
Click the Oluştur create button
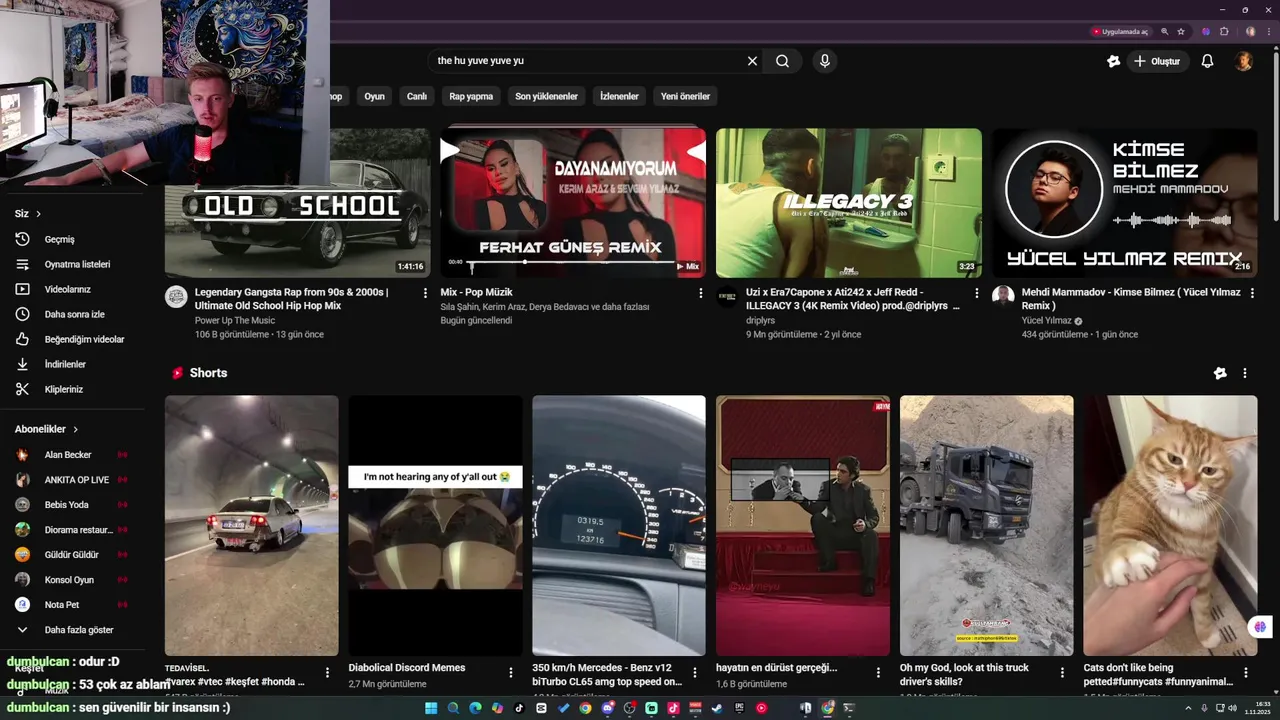pos(1157,61)
